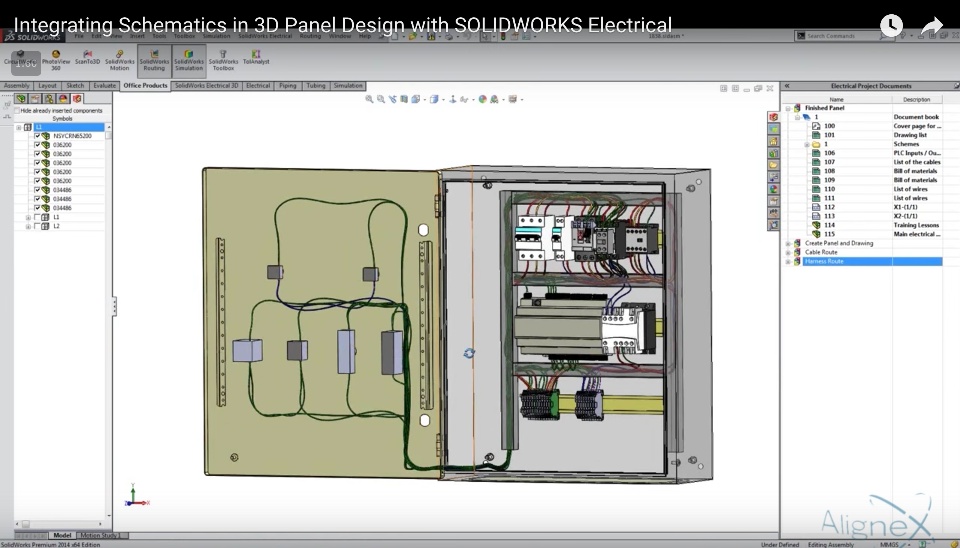
Task: Select the Sketch tab
Action: [x=75, y=86]
